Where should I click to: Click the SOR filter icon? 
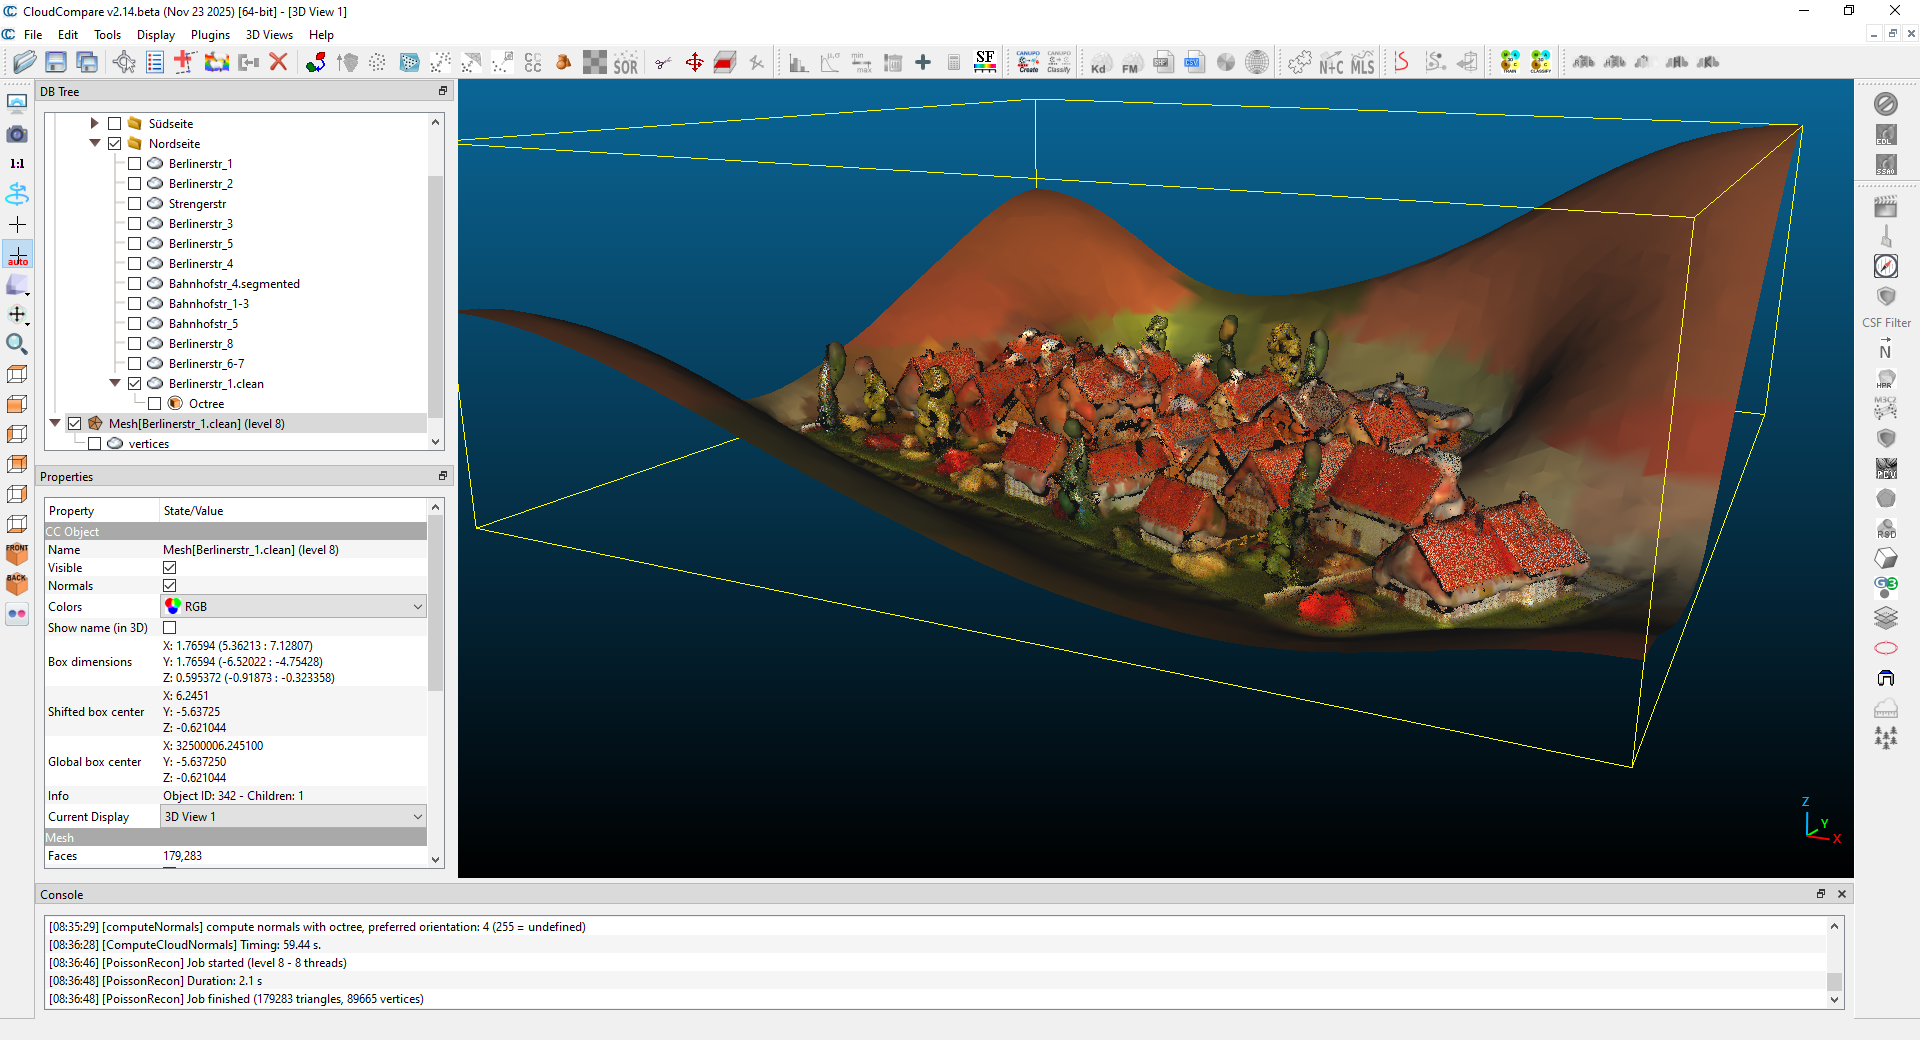[x=626, y=64]
